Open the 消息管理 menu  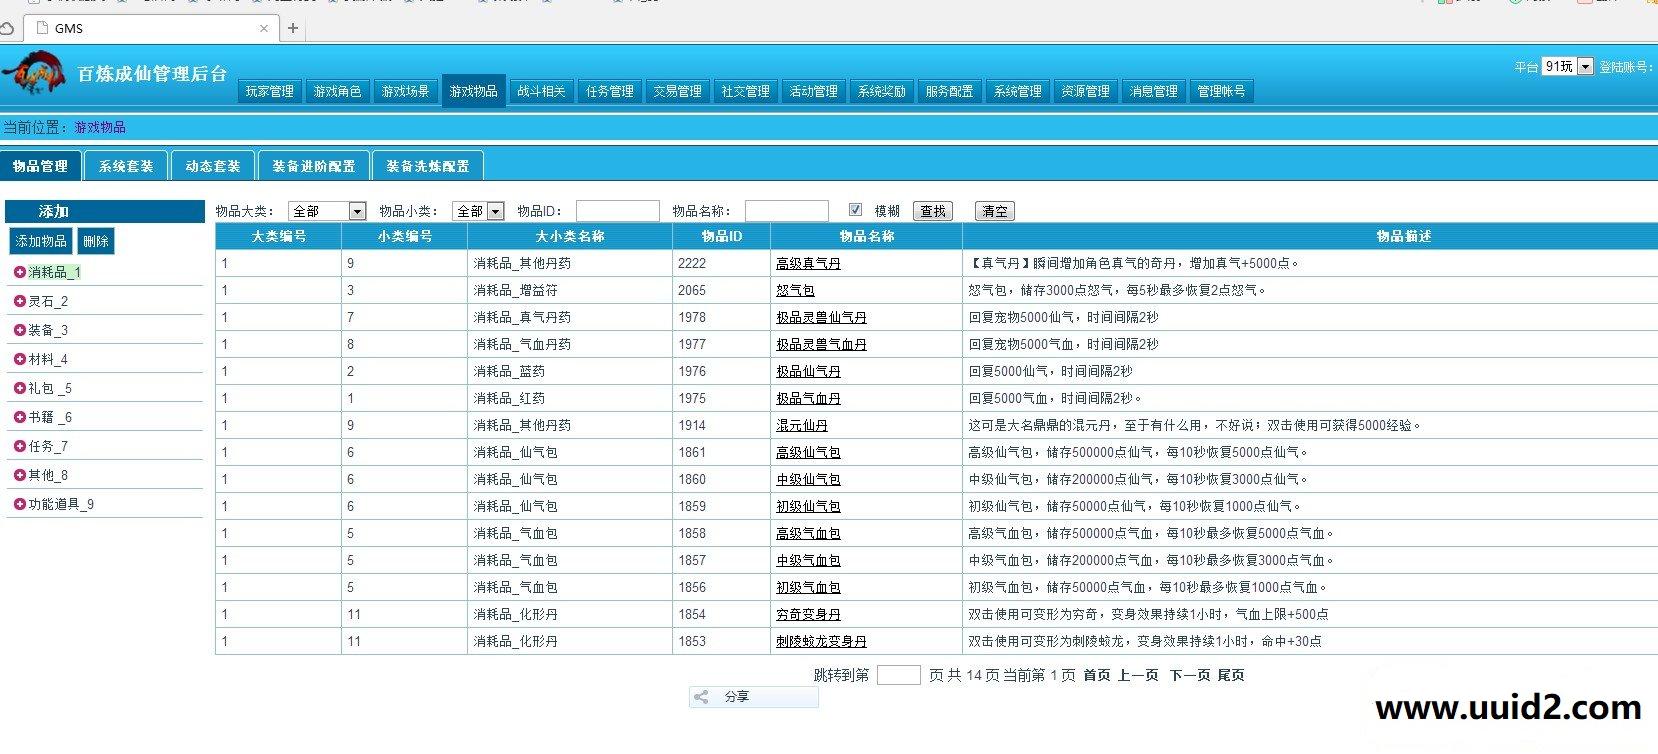[x=1154, y=91]
